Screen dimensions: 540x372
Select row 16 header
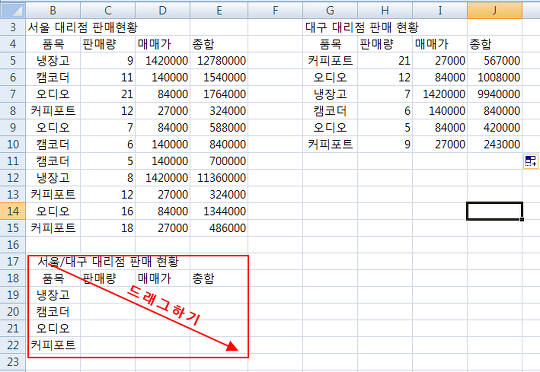coord(13,245)
